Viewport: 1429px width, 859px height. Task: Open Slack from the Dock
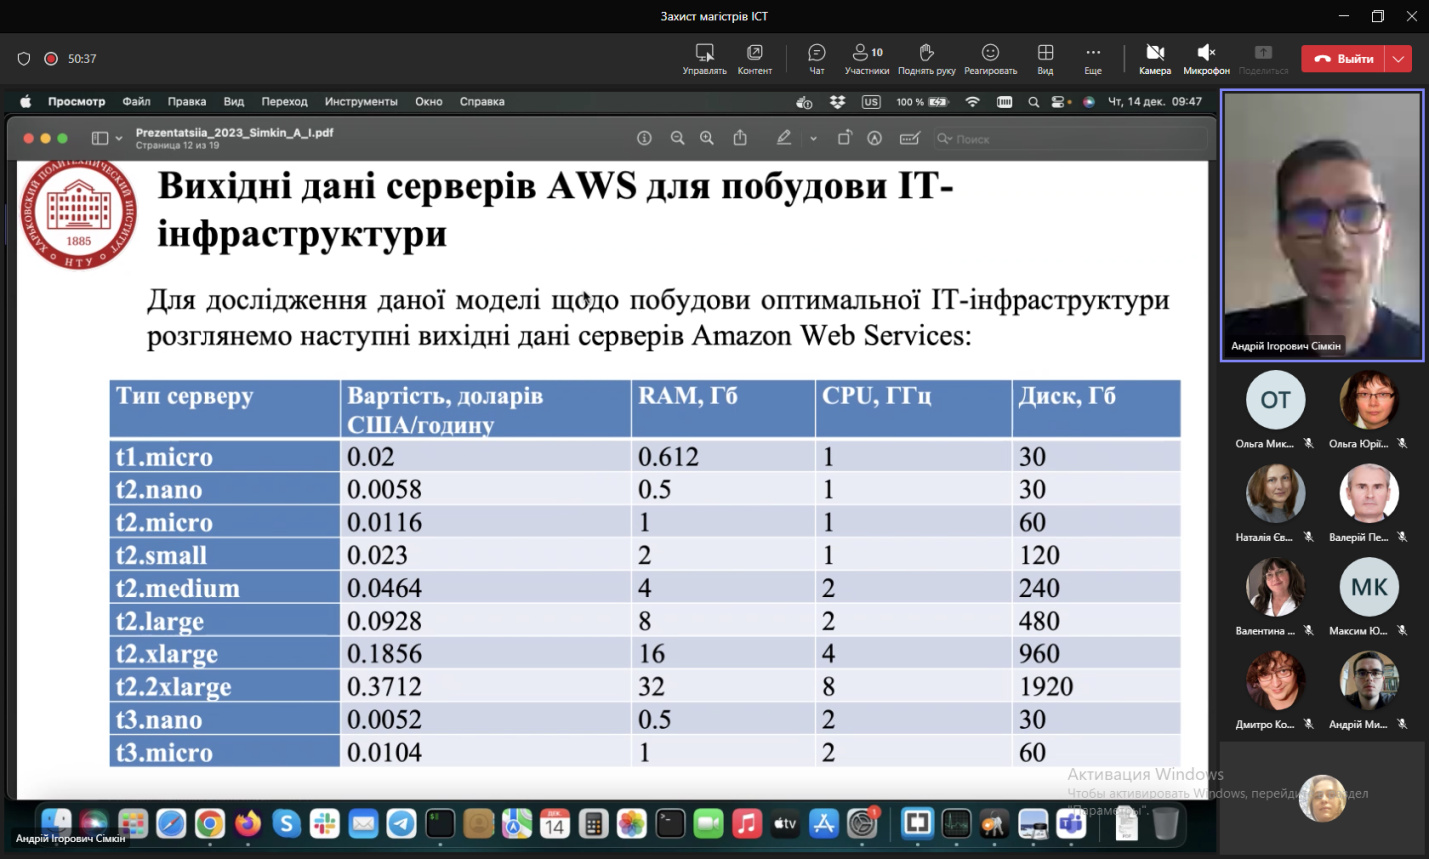click(324, 823)
